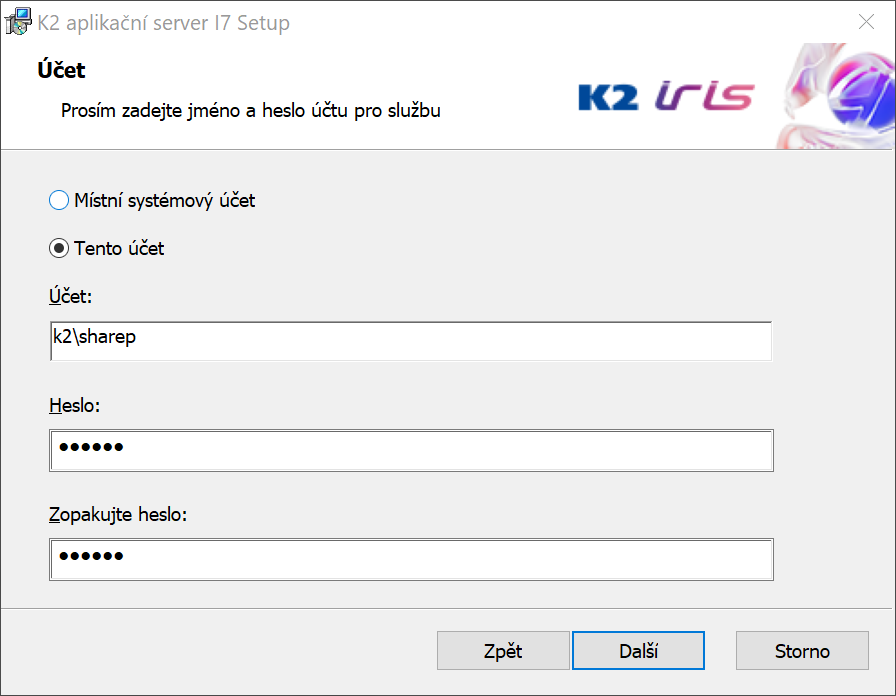Click the 'Prosím zadejte jméno a heslo' instruction text
Image resolution: width=896 pixels, height=696 pixels.
point(250,110)
